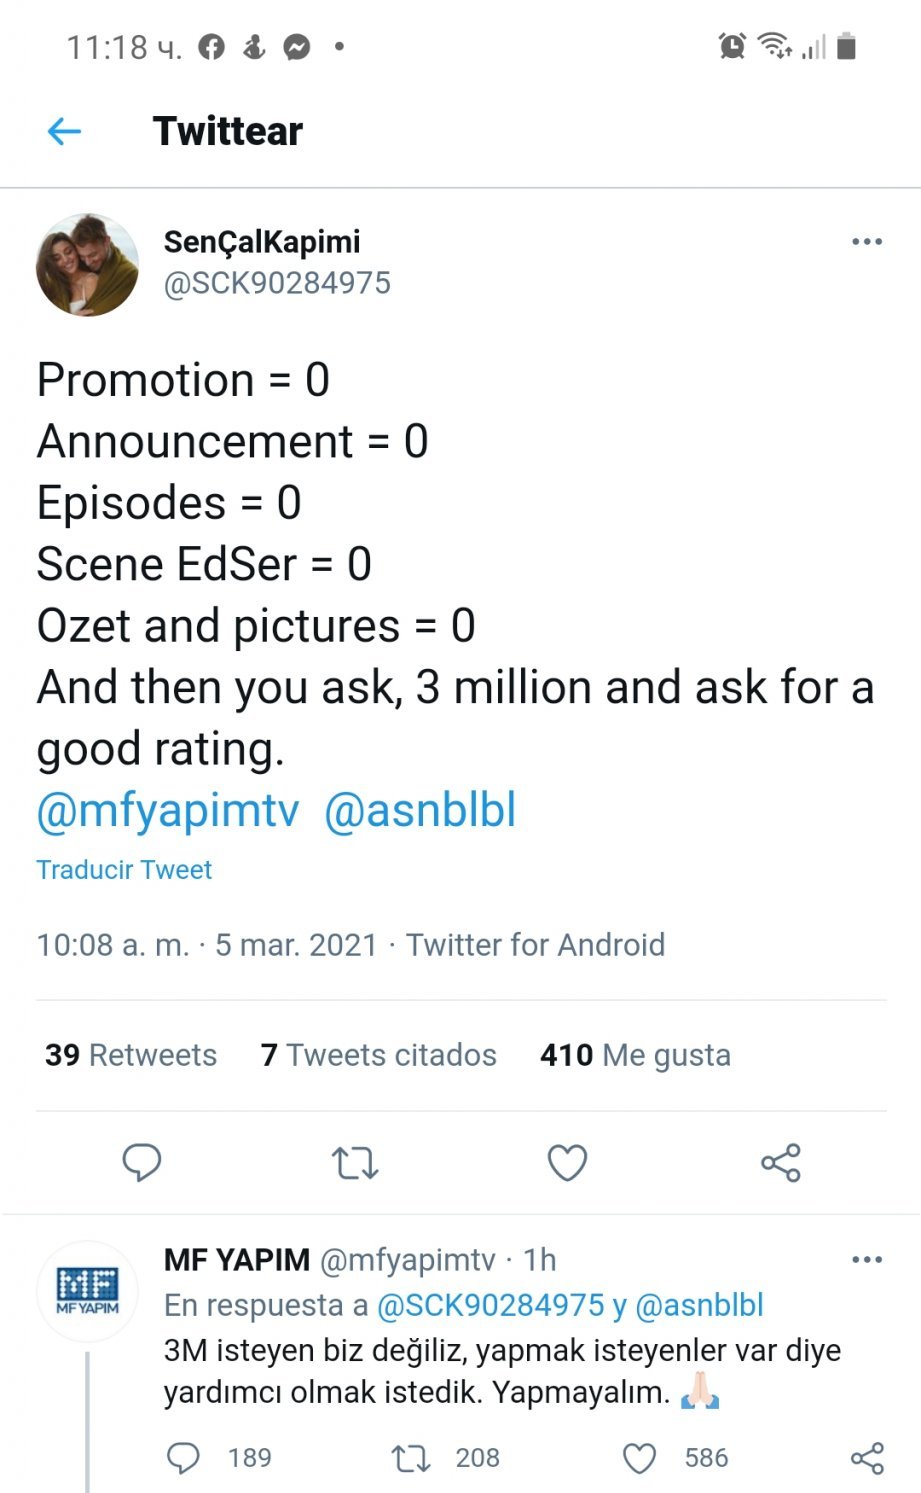Like the MF YAPIM reply
The image size is (921, 1493).
[639, 1458]
